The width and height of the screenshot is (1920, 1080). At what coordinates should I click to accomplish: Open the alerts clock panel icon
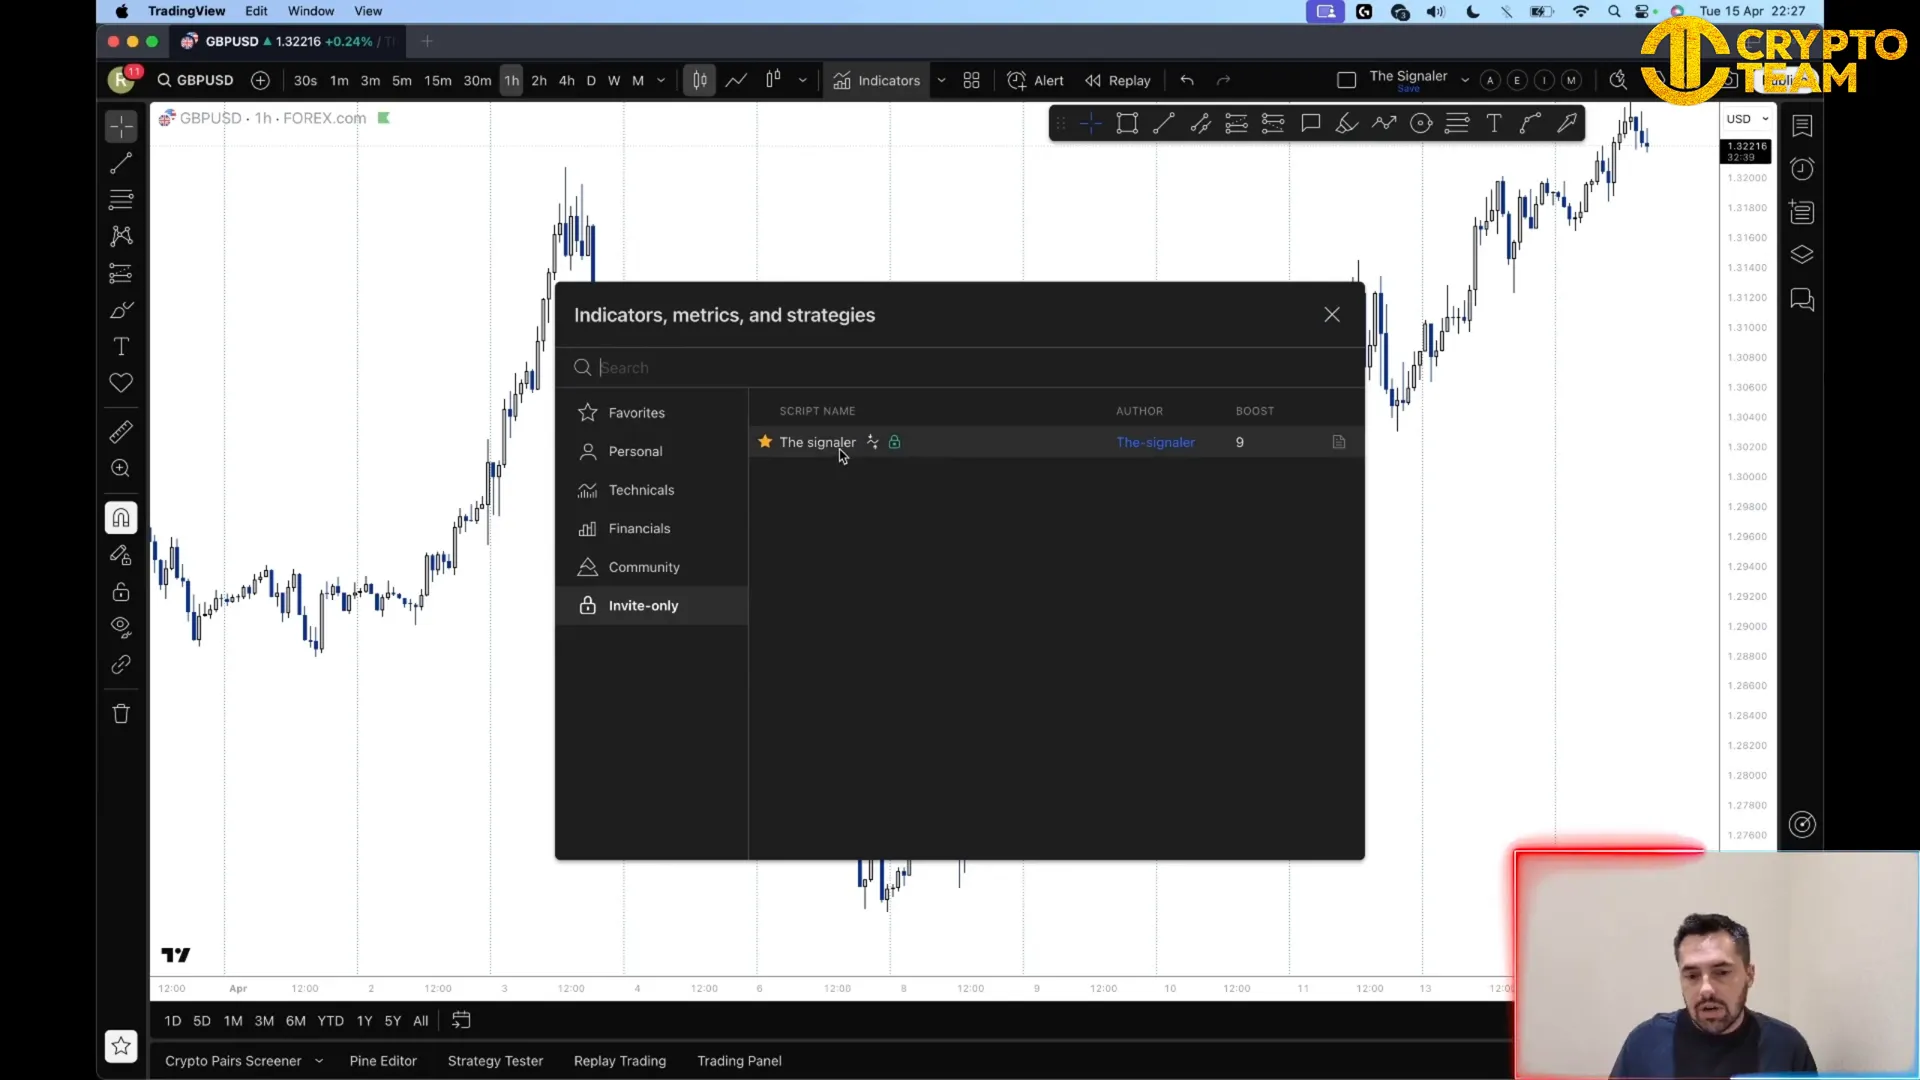[1802, 169]
